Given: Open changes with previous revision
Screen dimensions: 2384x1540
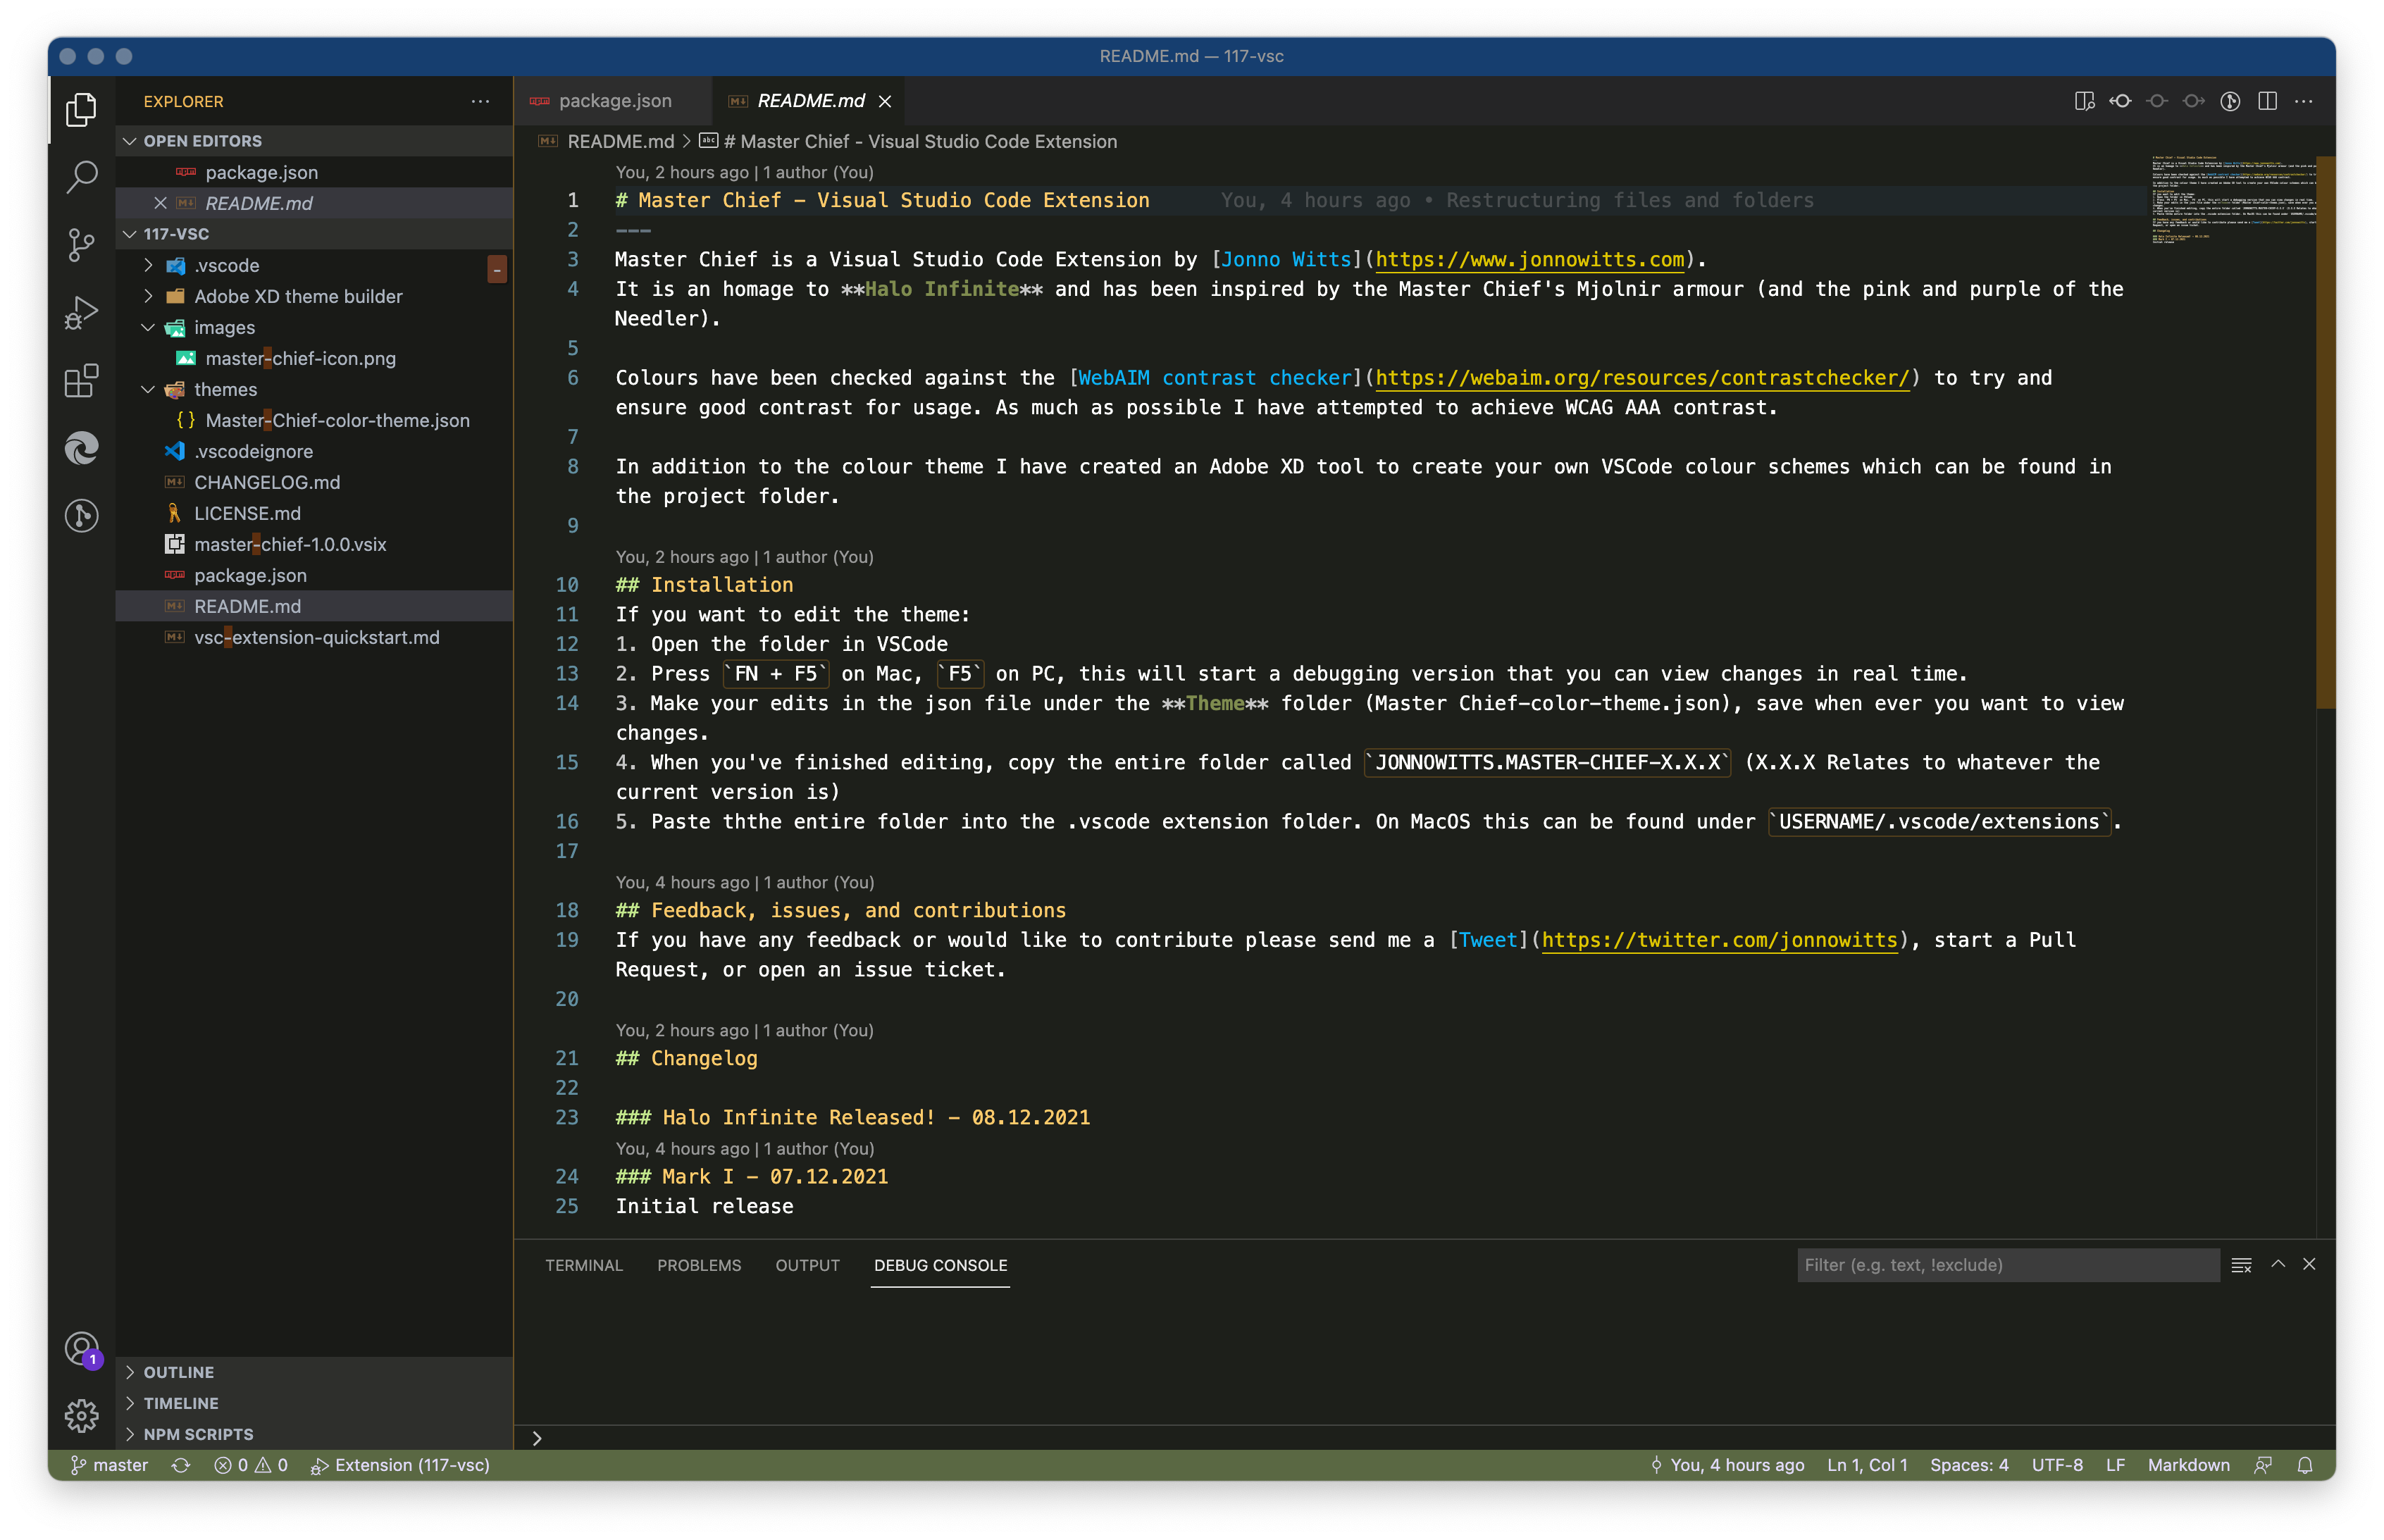Looking at the screenshot, I should (x=2120, y=101).
